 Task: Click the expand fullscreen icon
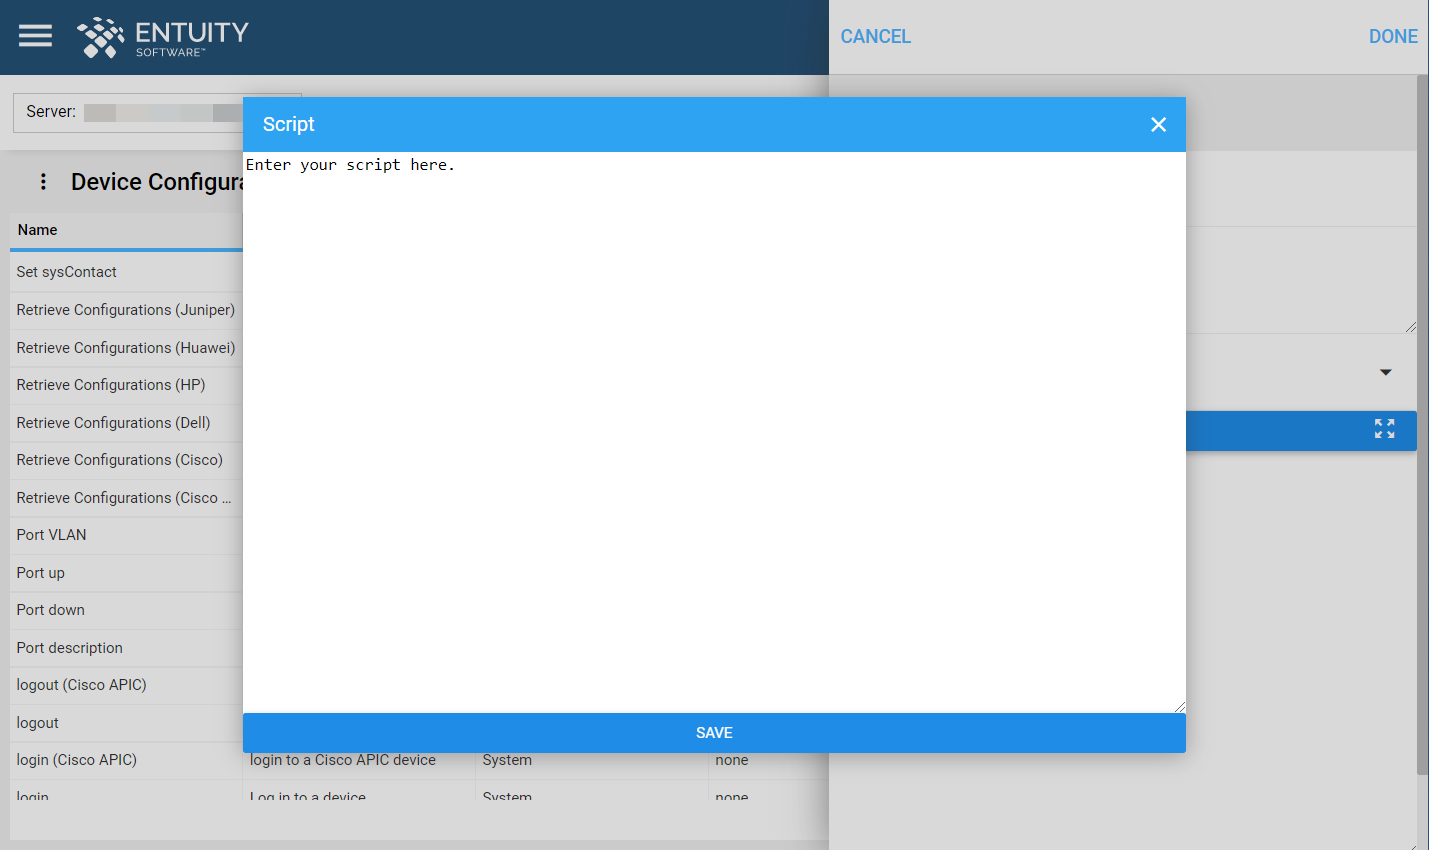1384,429
